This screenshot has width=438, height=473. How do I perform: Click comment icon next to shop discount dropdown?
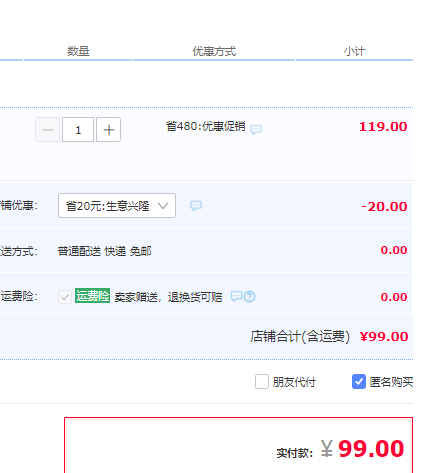pyautogui.click(x=196, y=206)
